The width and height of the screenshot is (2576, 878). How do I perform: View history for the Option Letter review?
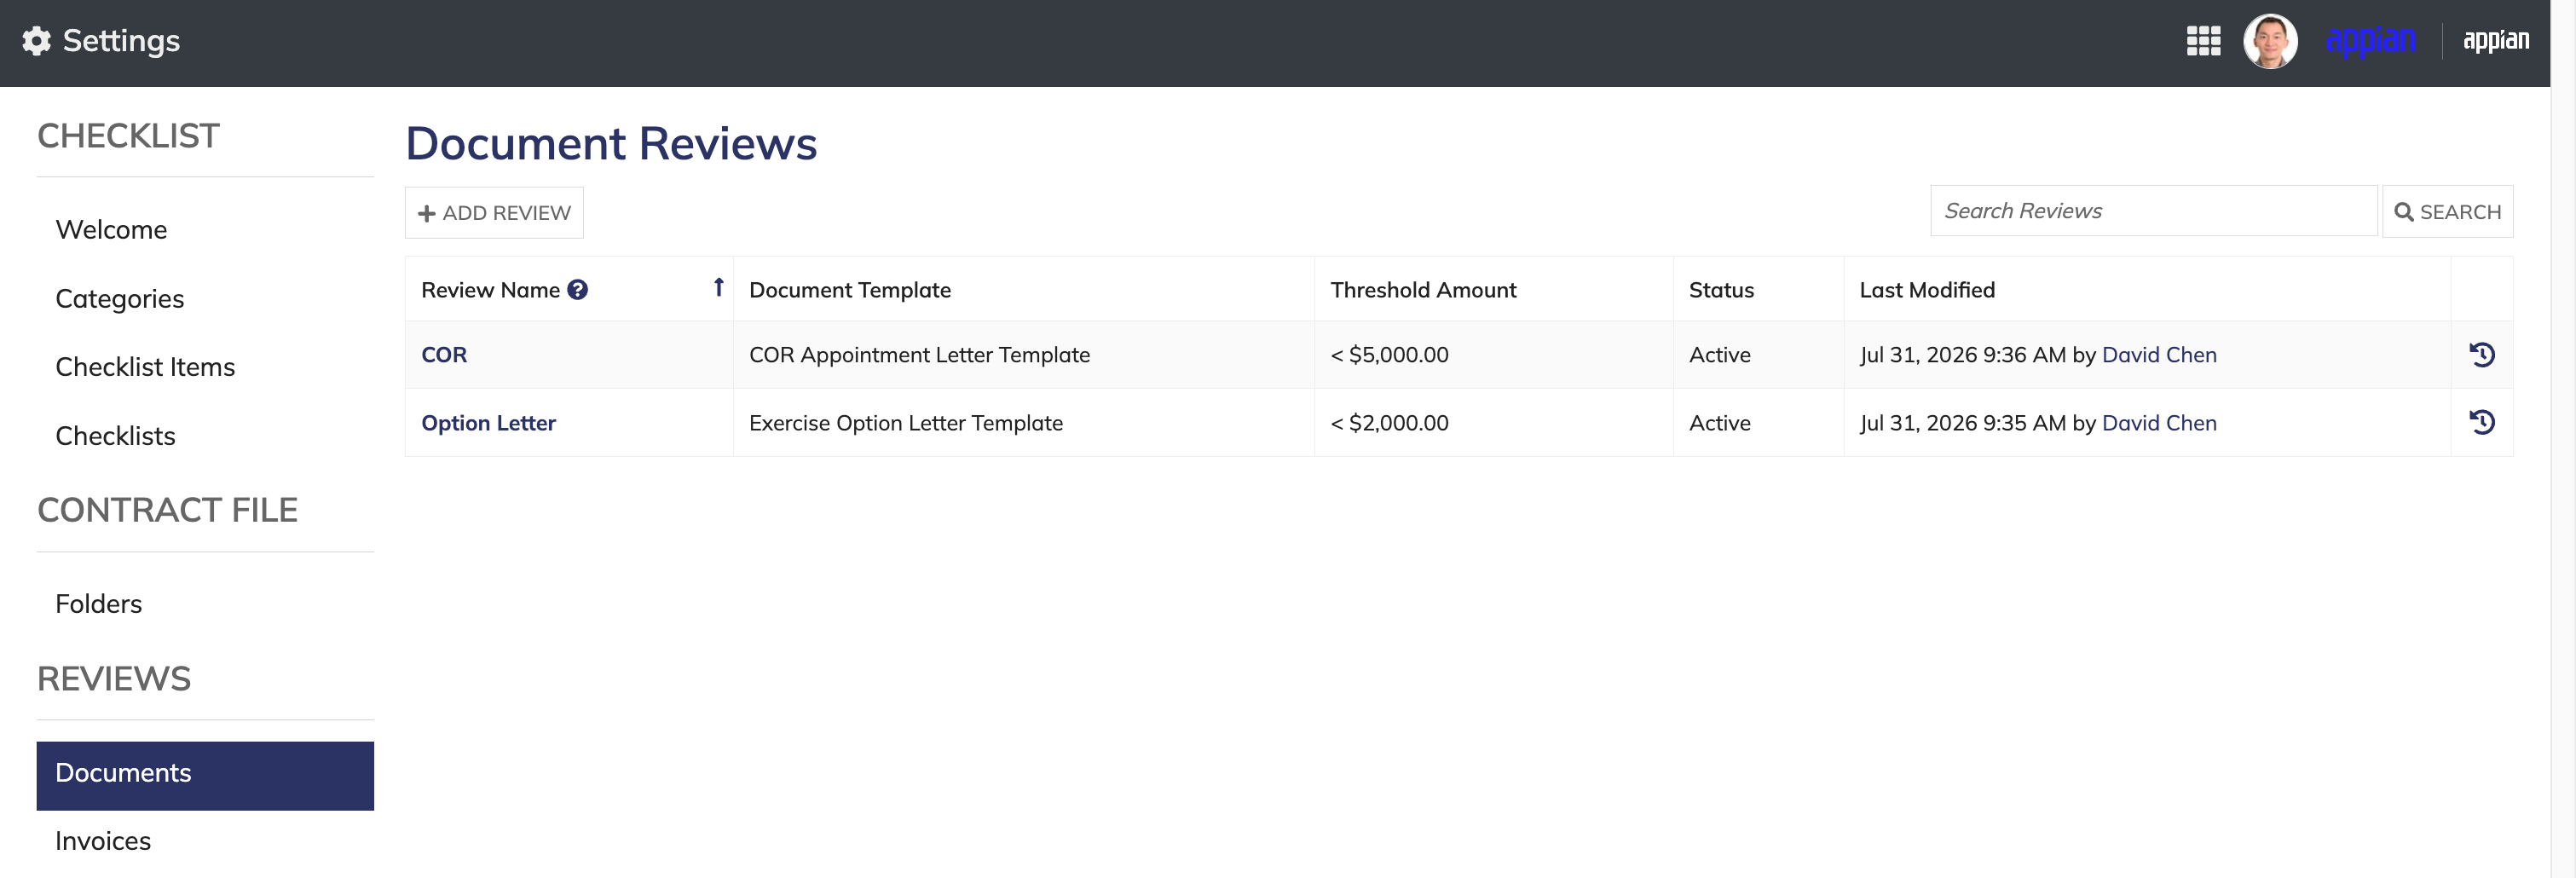[x=2482, y=423]
